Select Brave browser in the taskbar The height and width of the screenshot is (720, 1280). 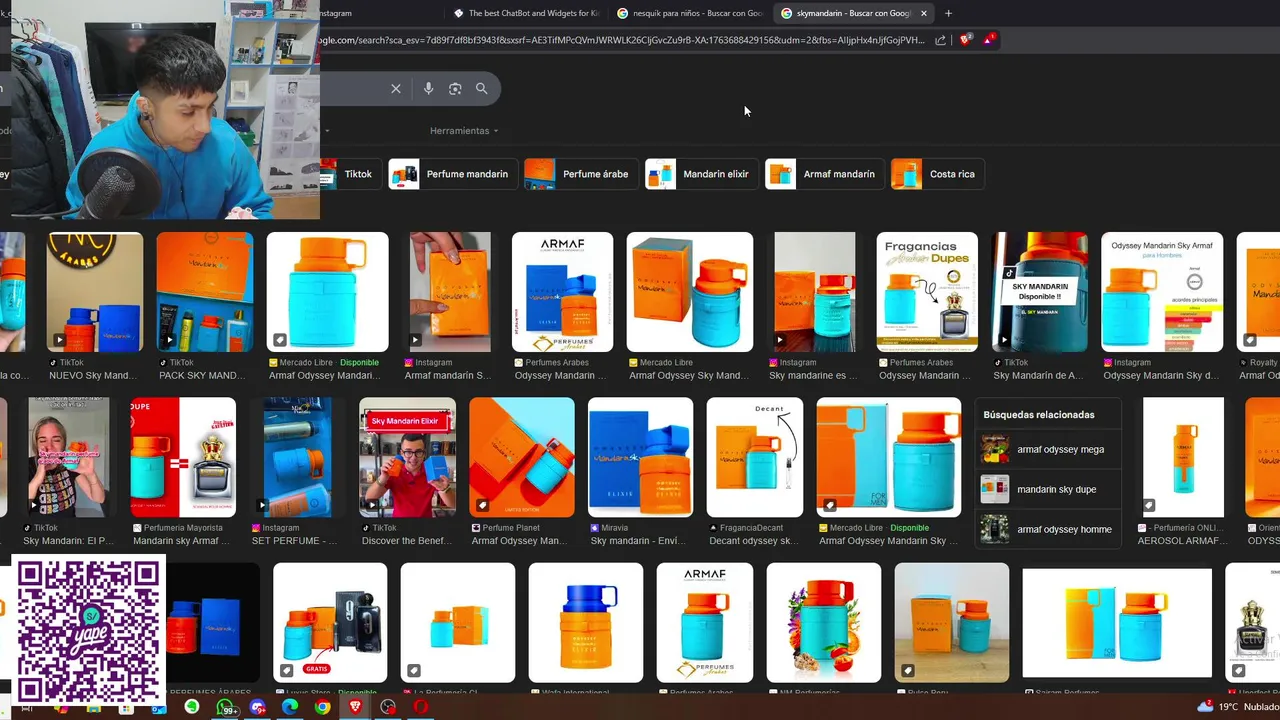pyautogui.click(x=355, y=708)
